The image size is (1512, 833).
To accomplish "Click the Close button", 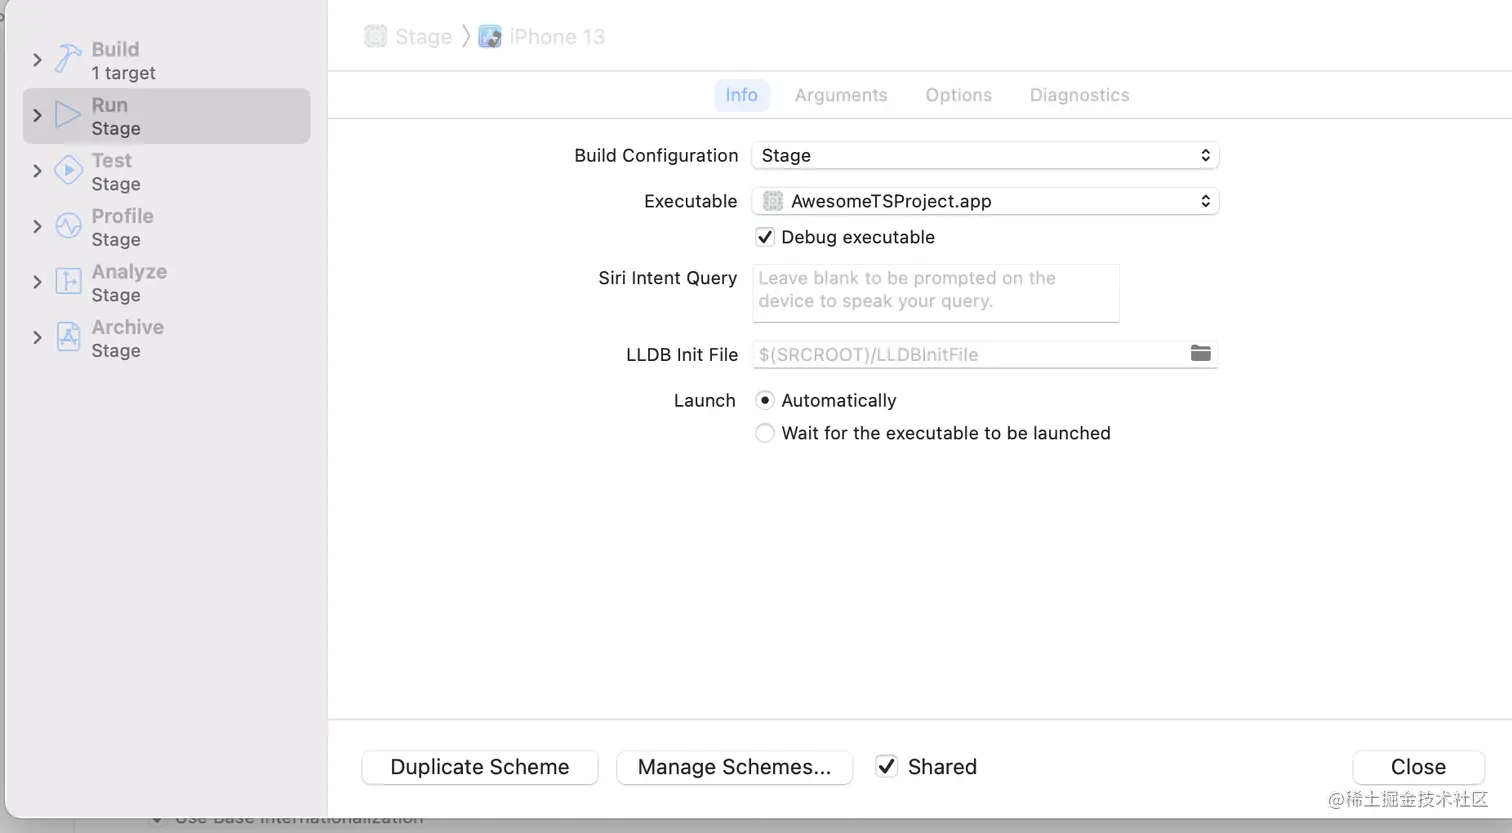I will click(x=1418, y=767).
